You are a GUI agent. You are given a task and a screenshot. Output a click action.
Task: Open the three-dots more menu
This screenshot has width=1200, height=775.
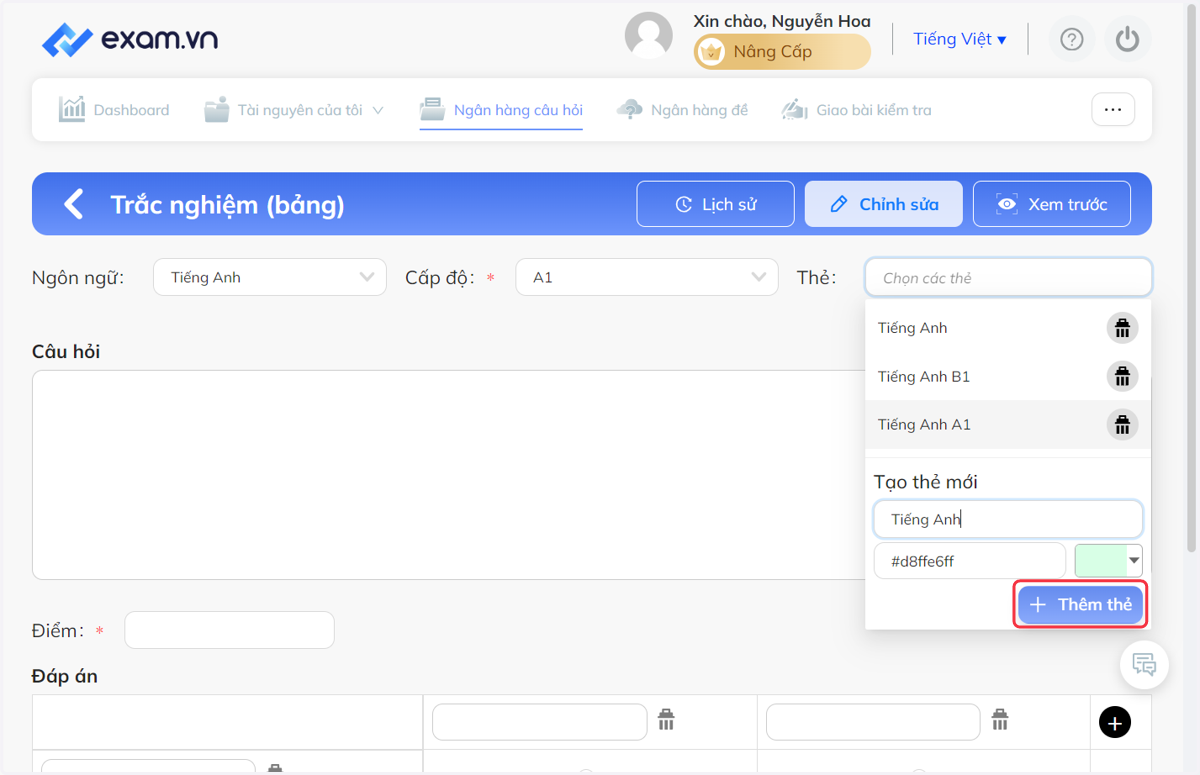[x=1113, y=110]
